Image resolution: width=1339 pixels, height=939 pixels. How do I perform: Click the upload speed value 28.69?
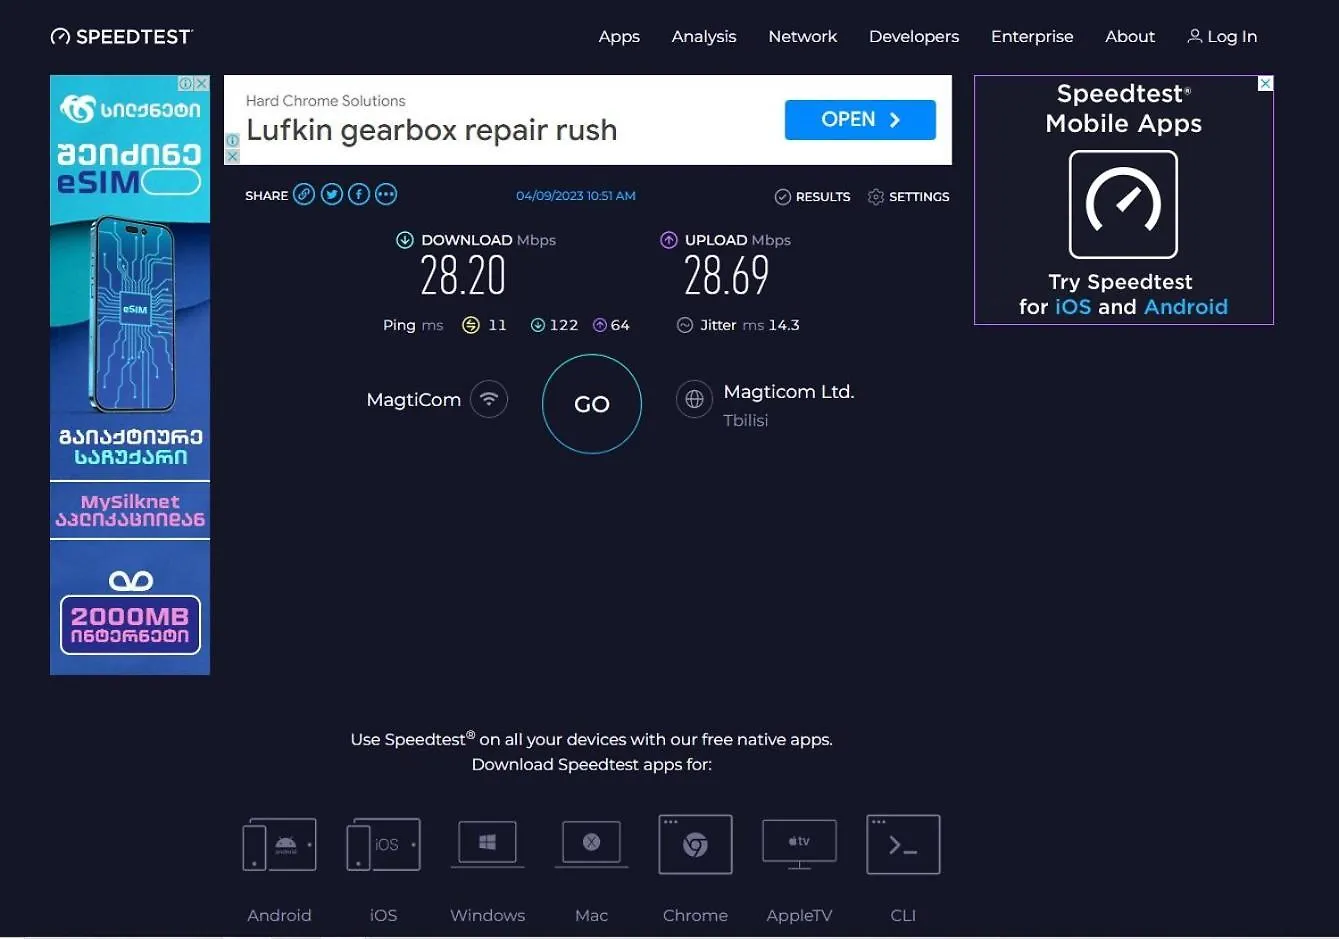(727, 276)
